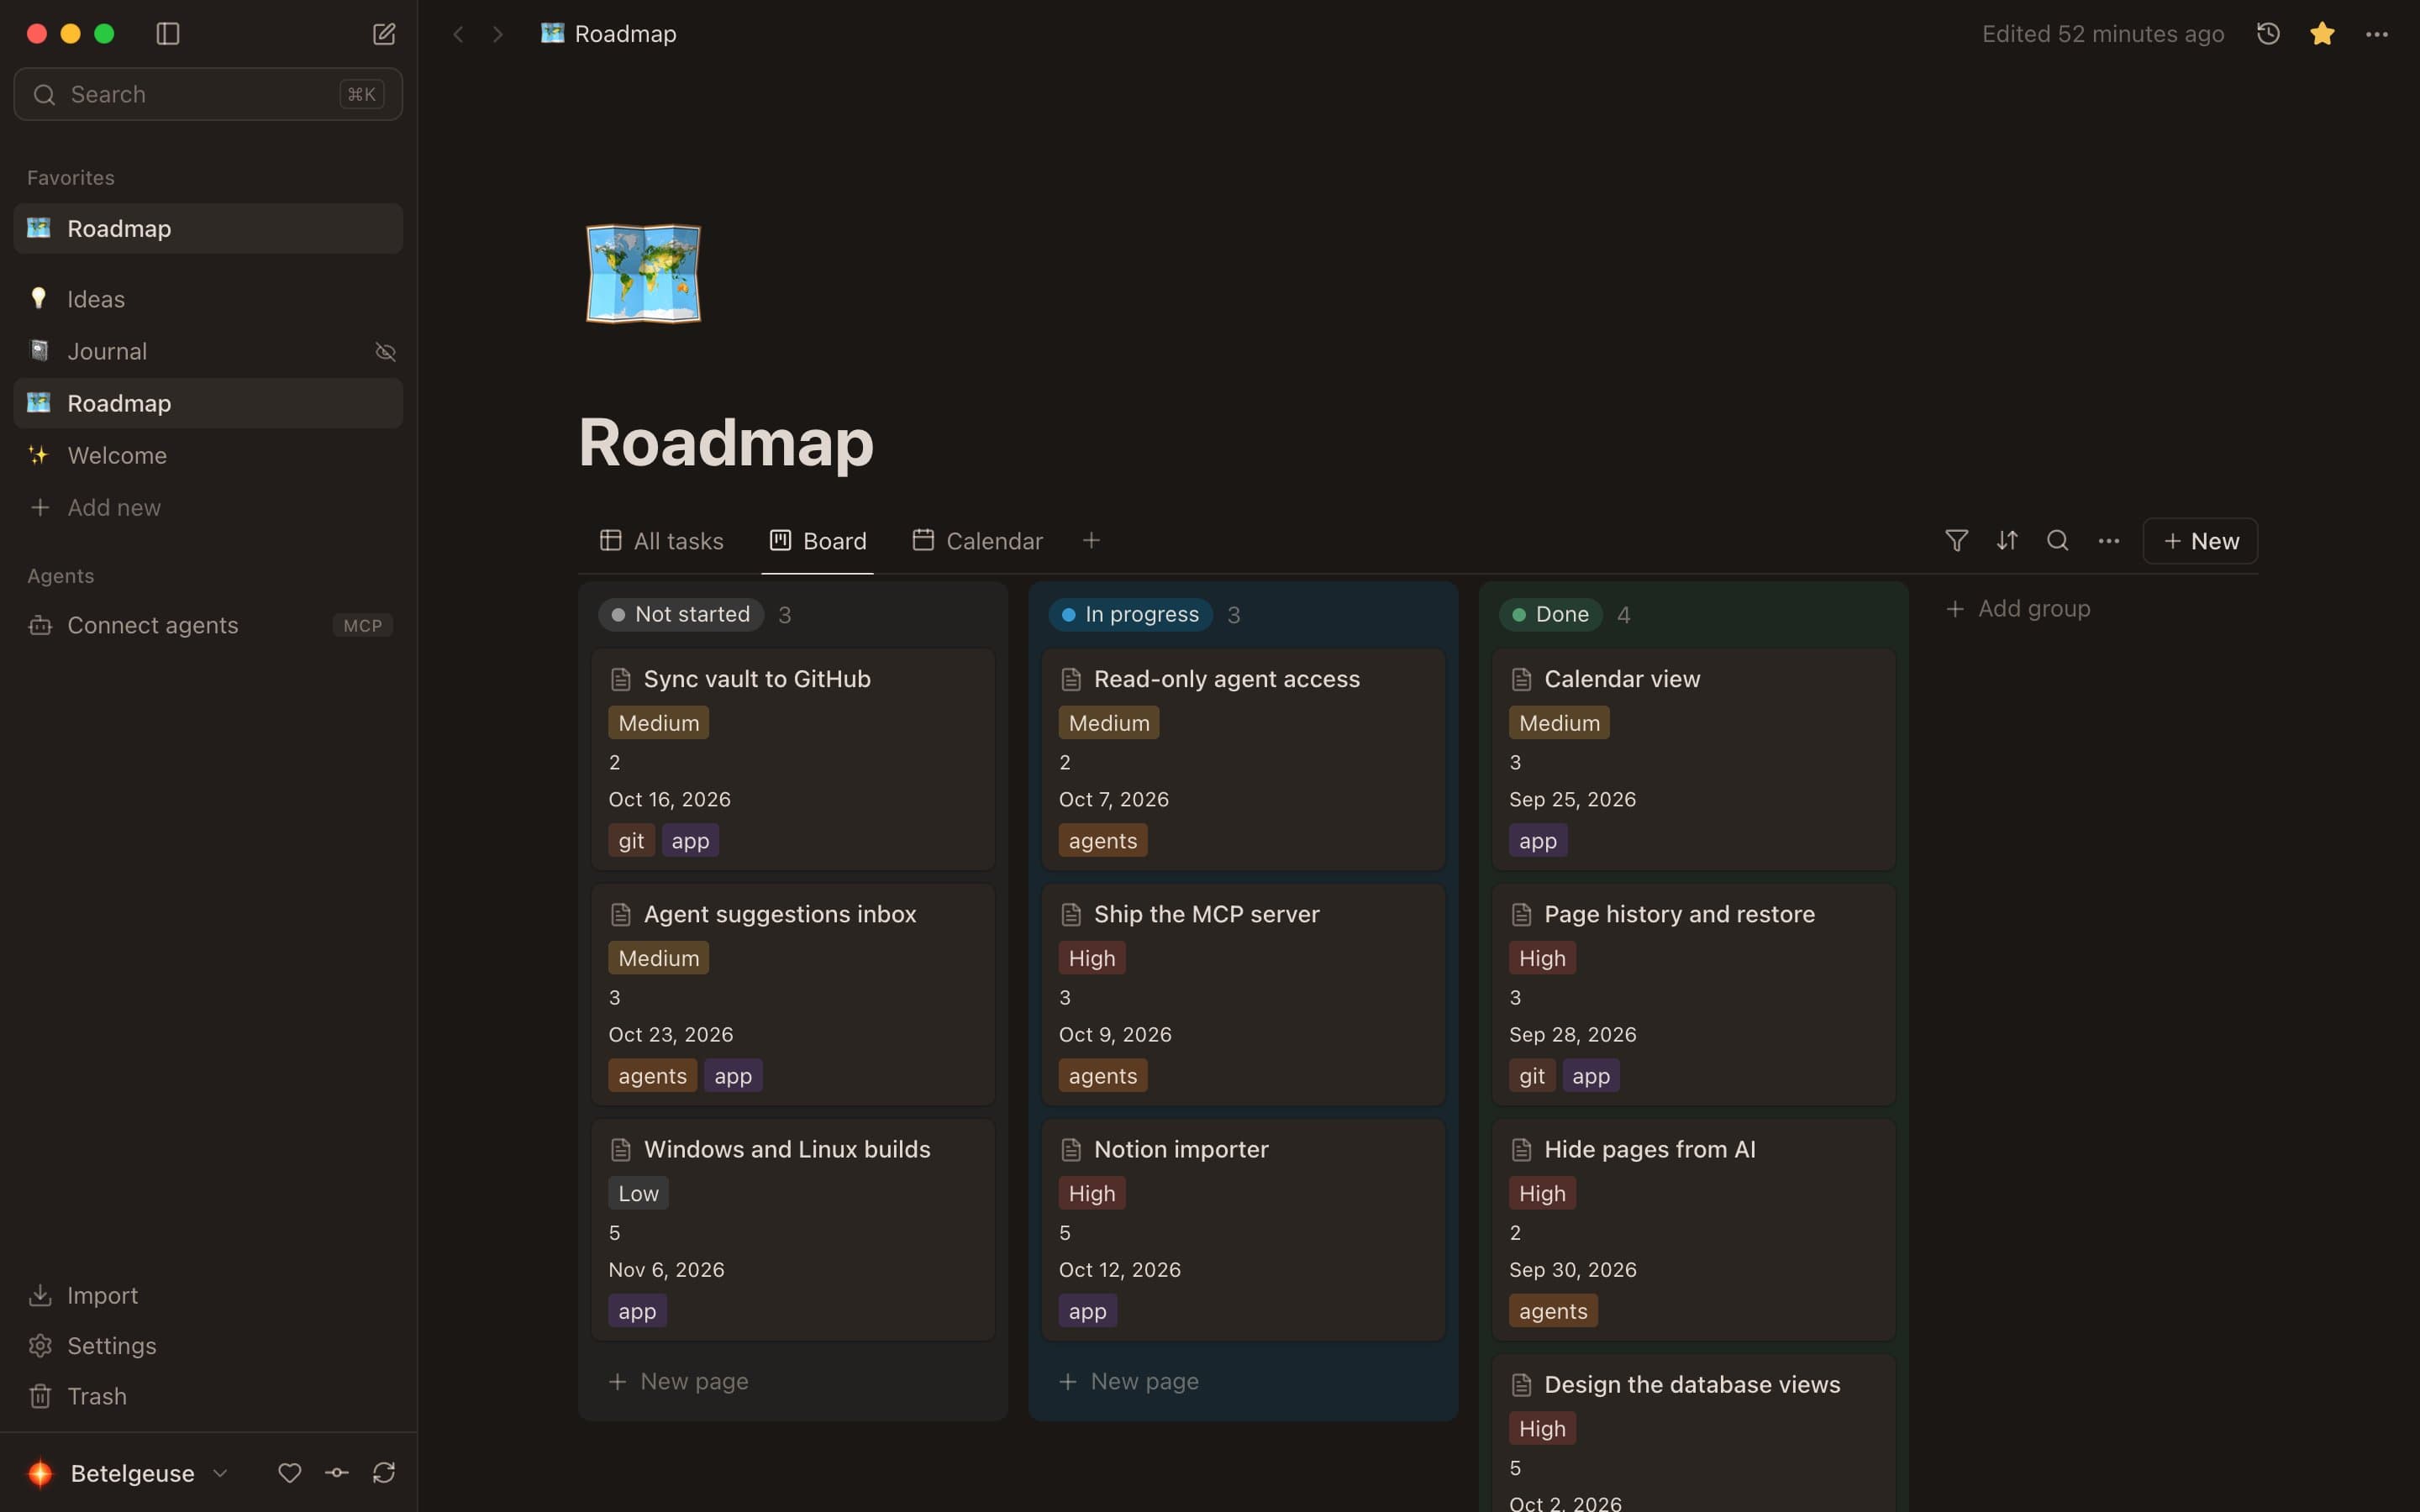Open Connect agents
This screenshot has height=1512, width=2420.
208,625
